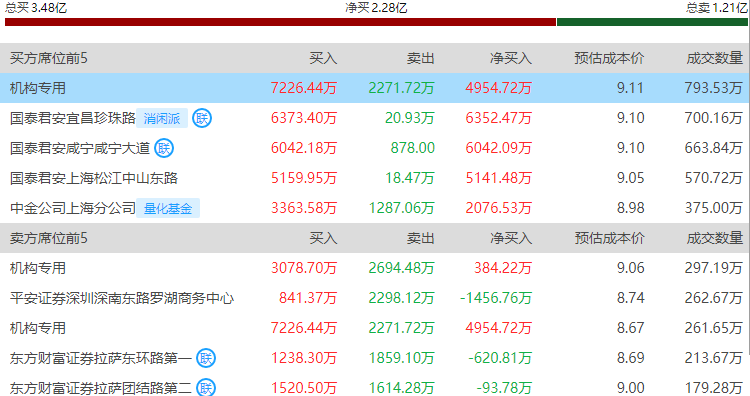This screenshot has height=396, width=750.
Task: Open the 消闲派 tag
Action: pos(162,118)
